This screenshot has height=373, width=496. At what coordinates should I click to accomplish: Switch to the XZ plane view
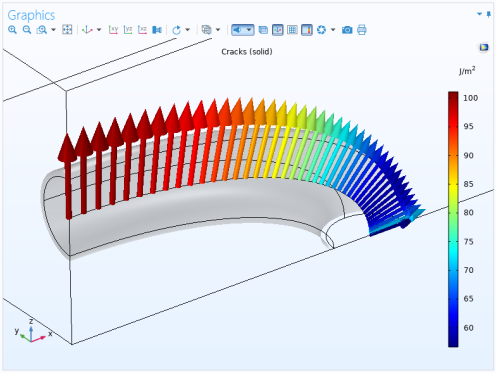click(142, 30)
